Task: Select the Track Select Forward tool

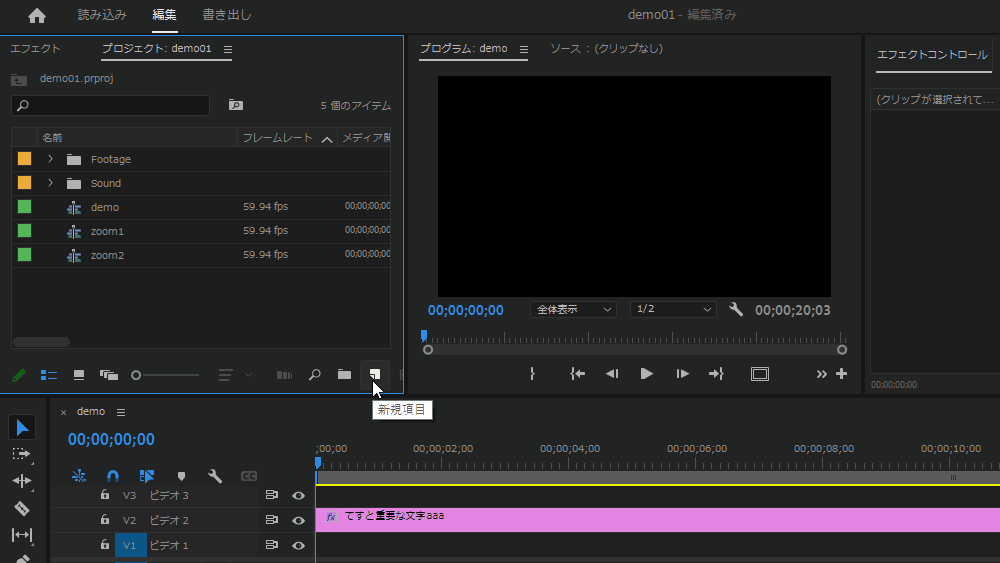Action: (x=22, y=454)
